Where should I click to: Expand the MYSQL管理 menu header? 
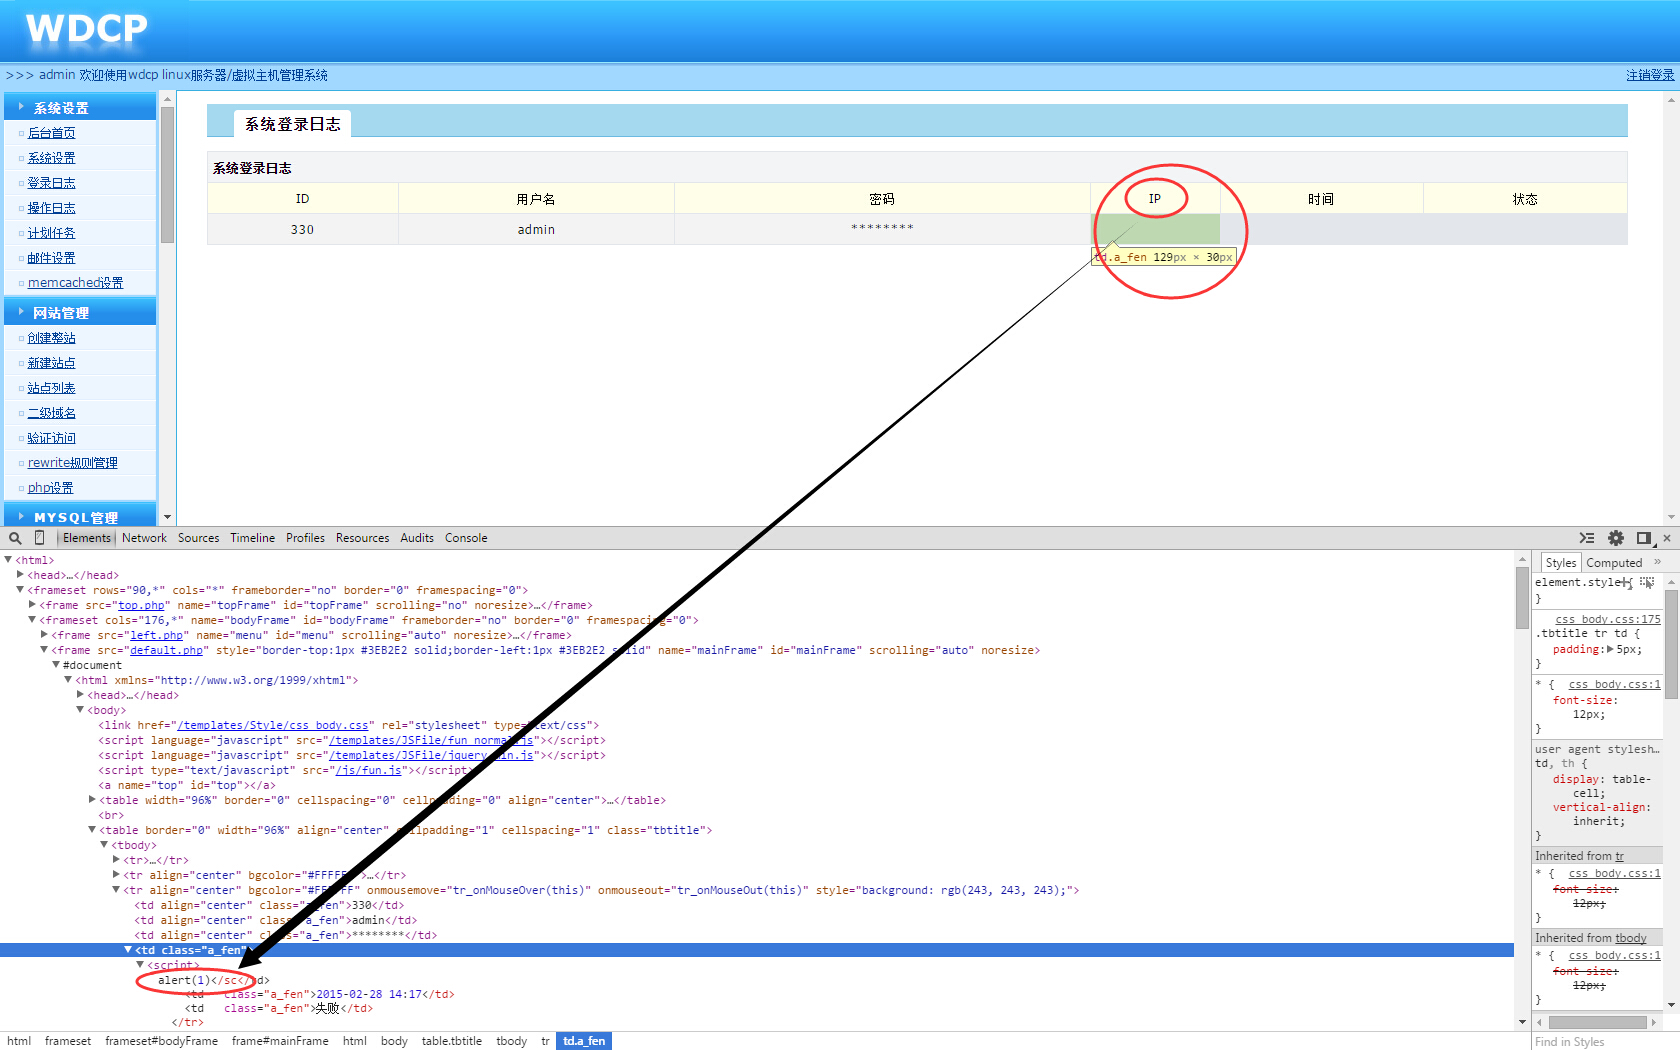[80, 516]
